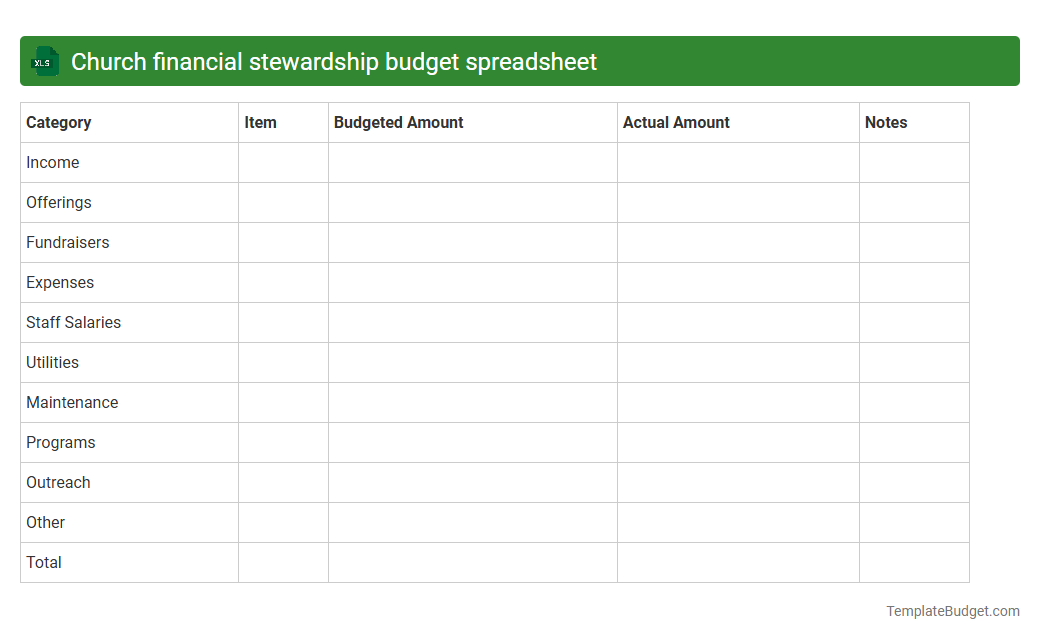Click the Other category cell
This screenshot has width=1040, height=640.
pyautogui.click(x=45, y=522)
